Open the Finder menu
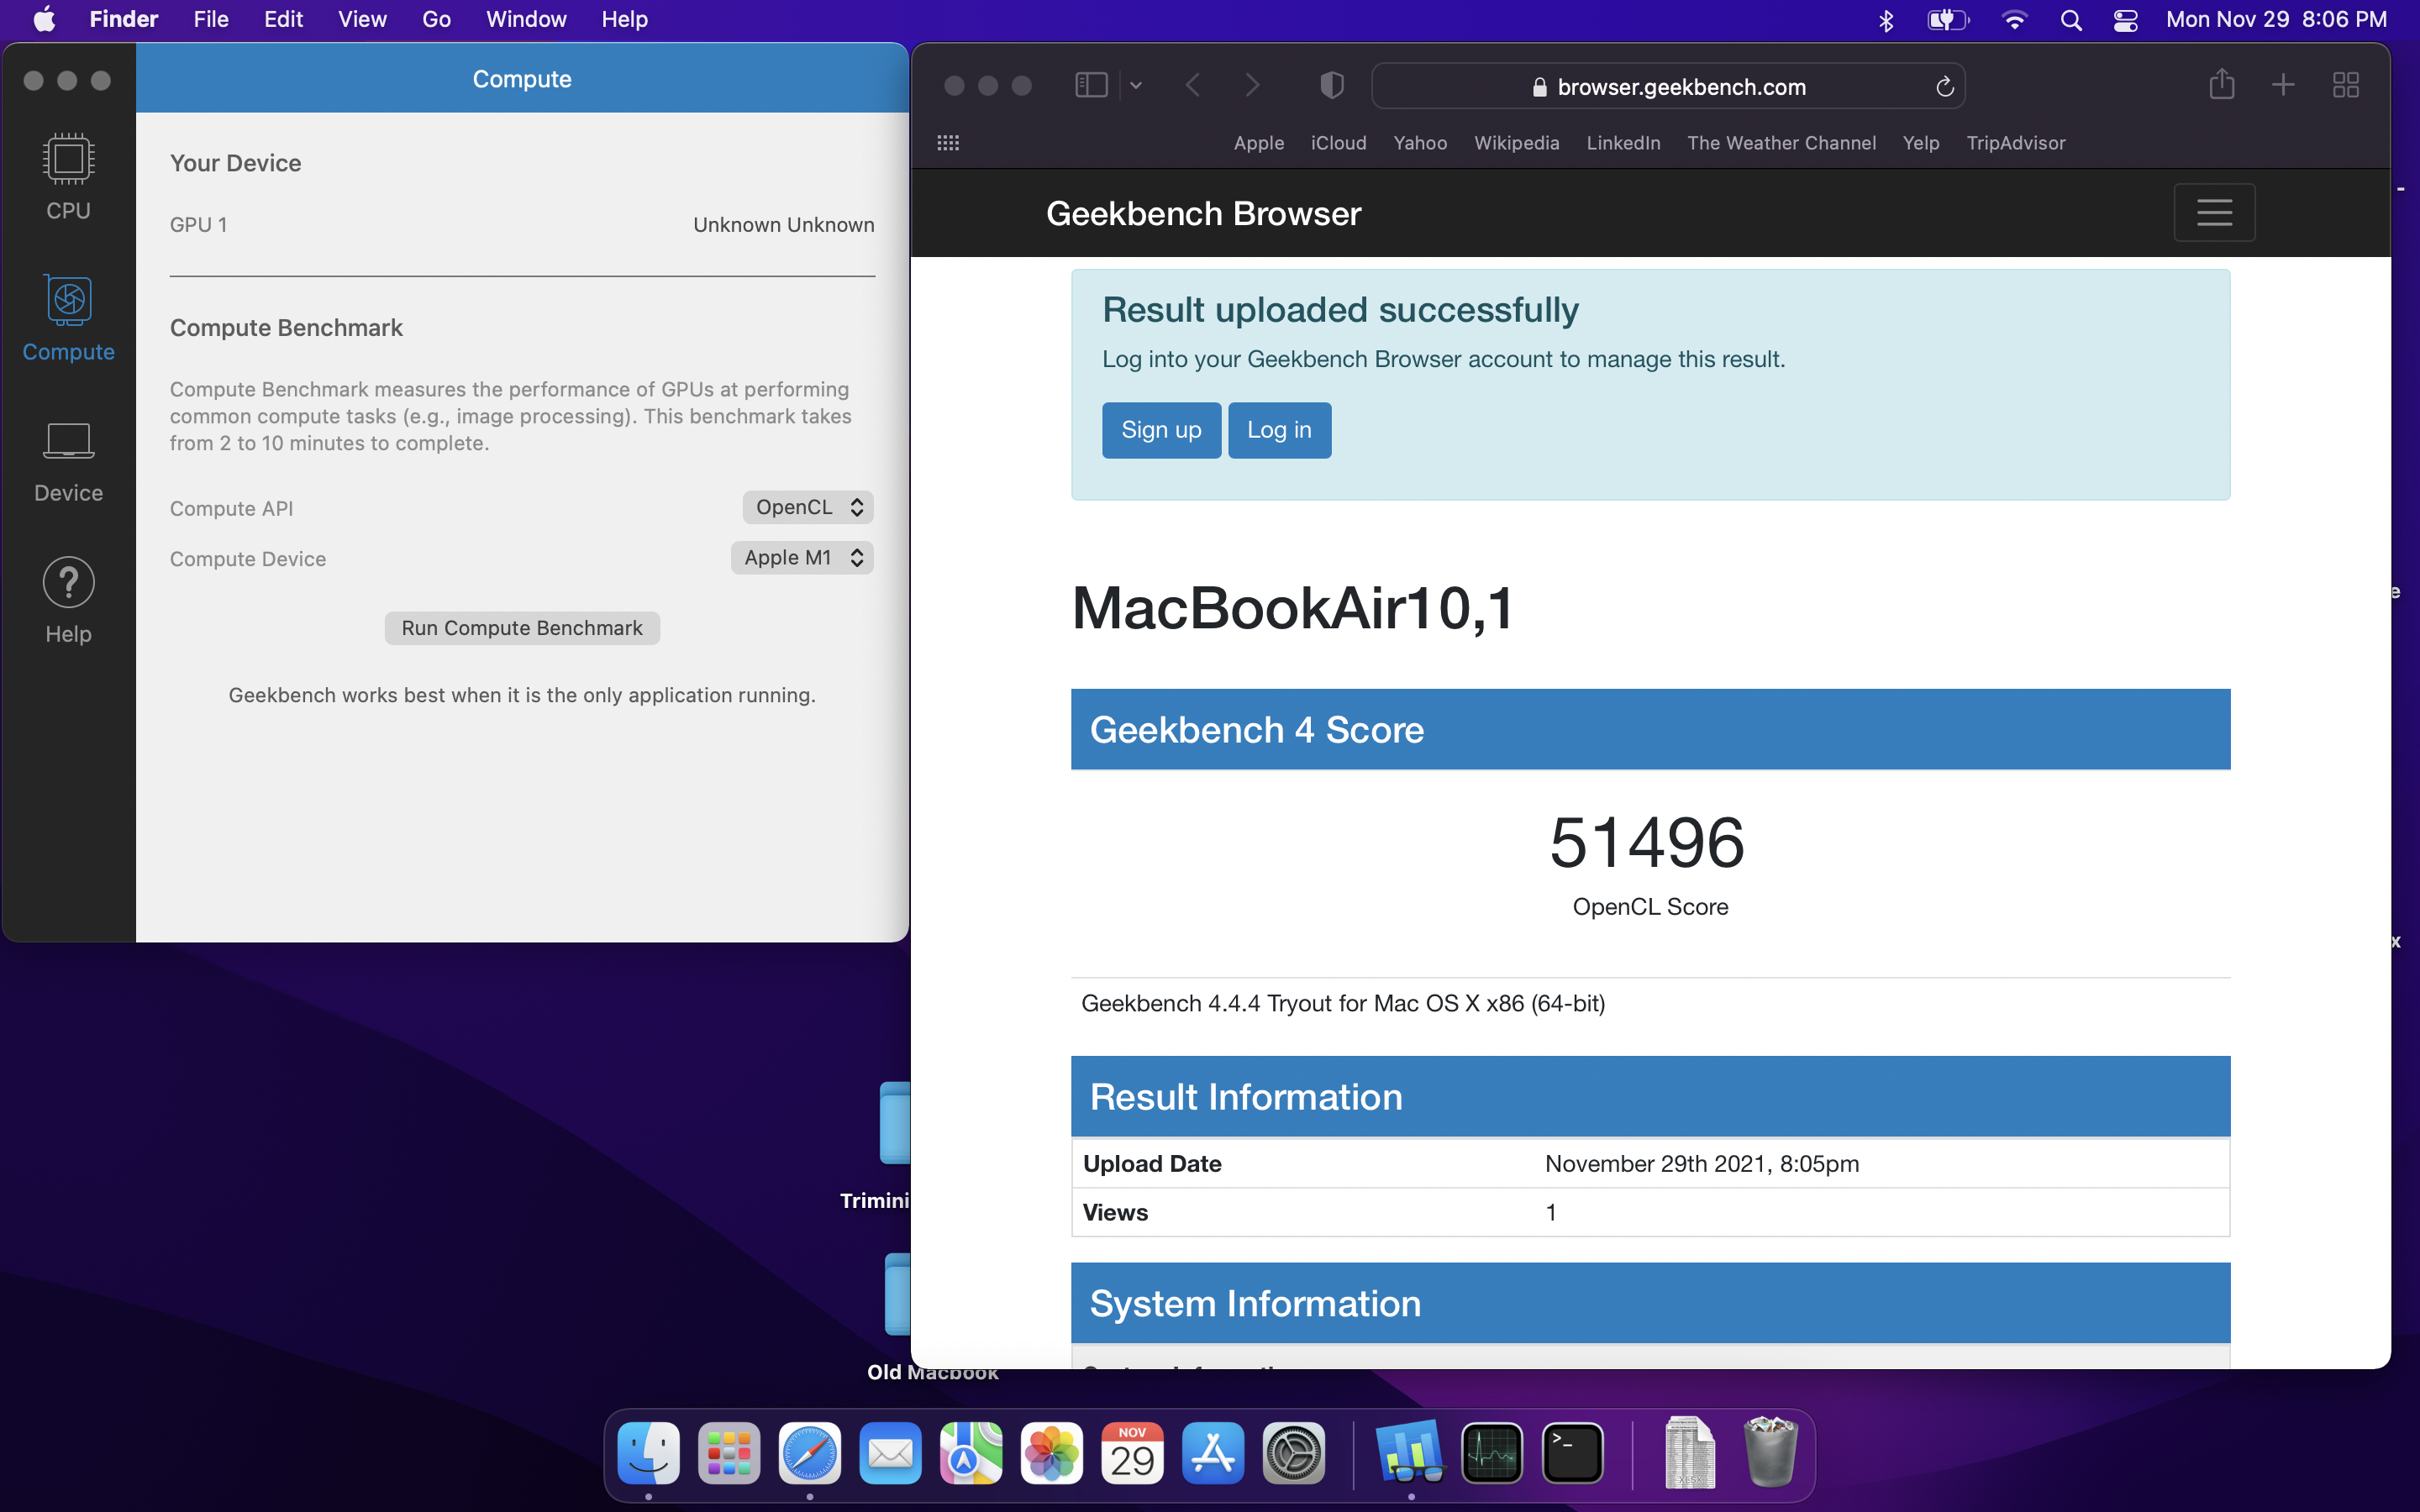The image size is (2420, 1512). 123,19
